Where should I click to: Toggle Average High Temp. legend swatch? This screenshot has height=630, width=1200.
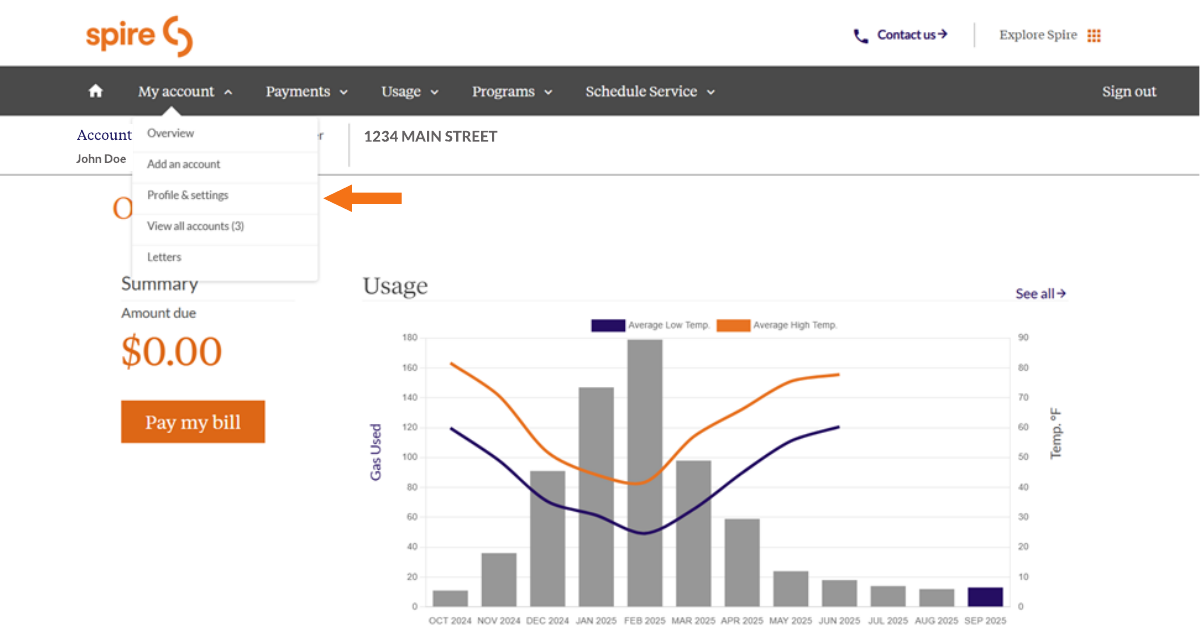click(732, 325)
